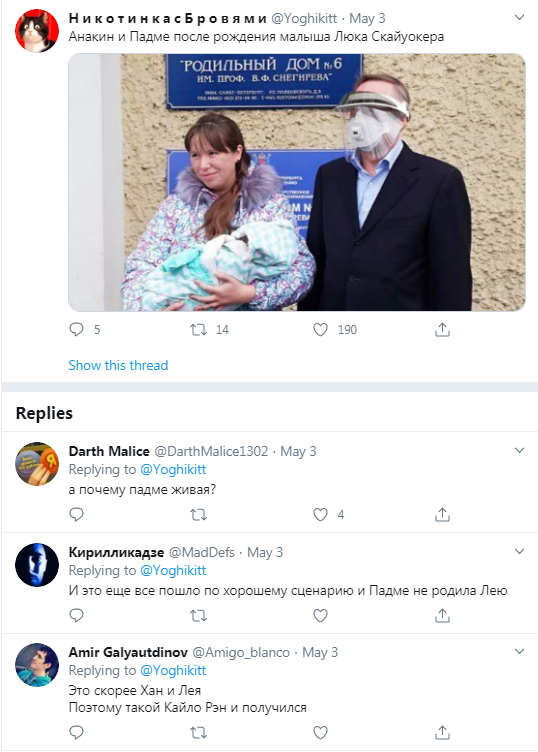Retweet Darth Malice's reply
The width and height of the screenshot is (538, 752).
pos(198,515)
